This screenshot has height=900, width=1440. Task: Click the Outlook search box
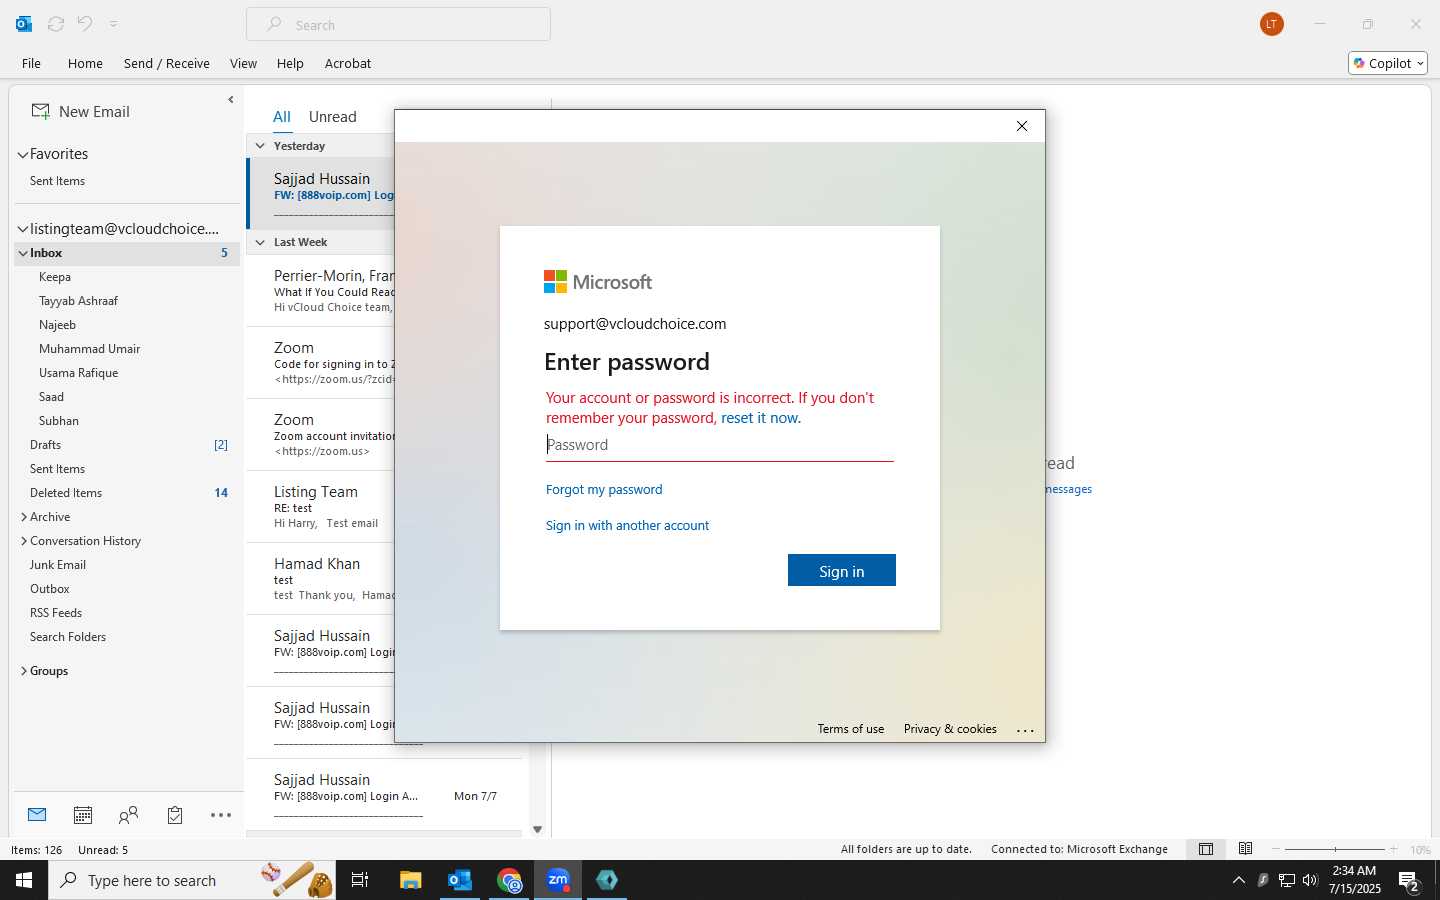tap(398, 24)
